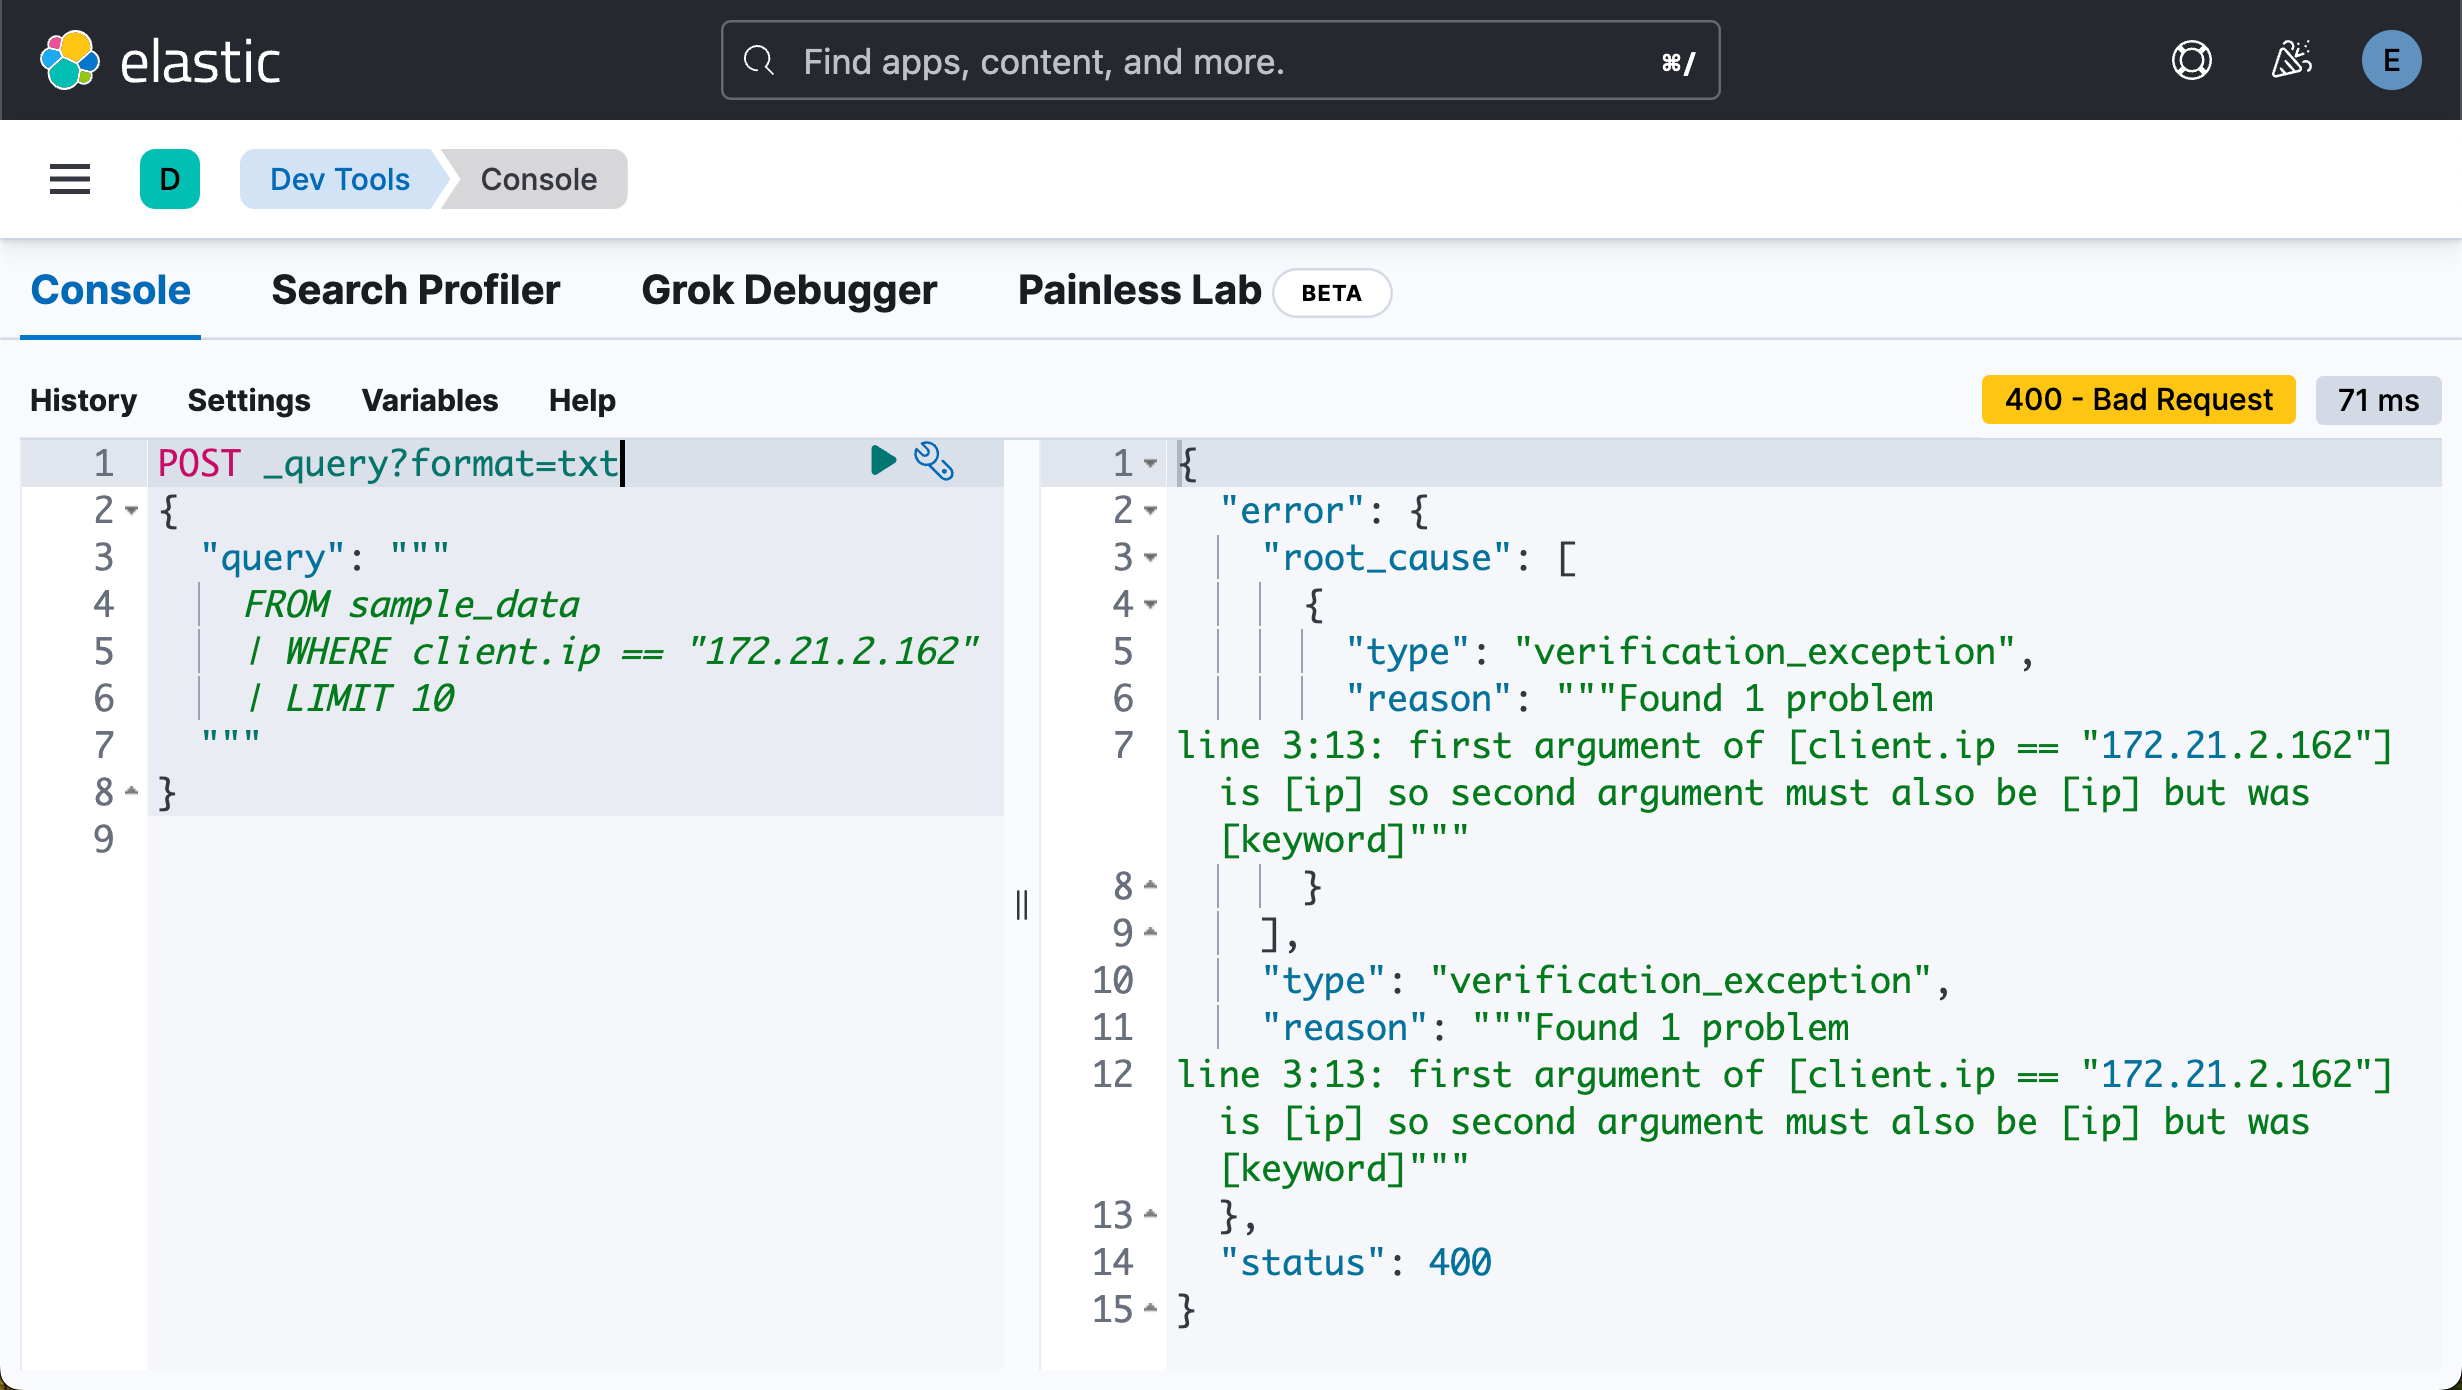Screen dimensions: 2462x1390
Task: Grab the editor panel resize divider
Action: point(1021,905)
